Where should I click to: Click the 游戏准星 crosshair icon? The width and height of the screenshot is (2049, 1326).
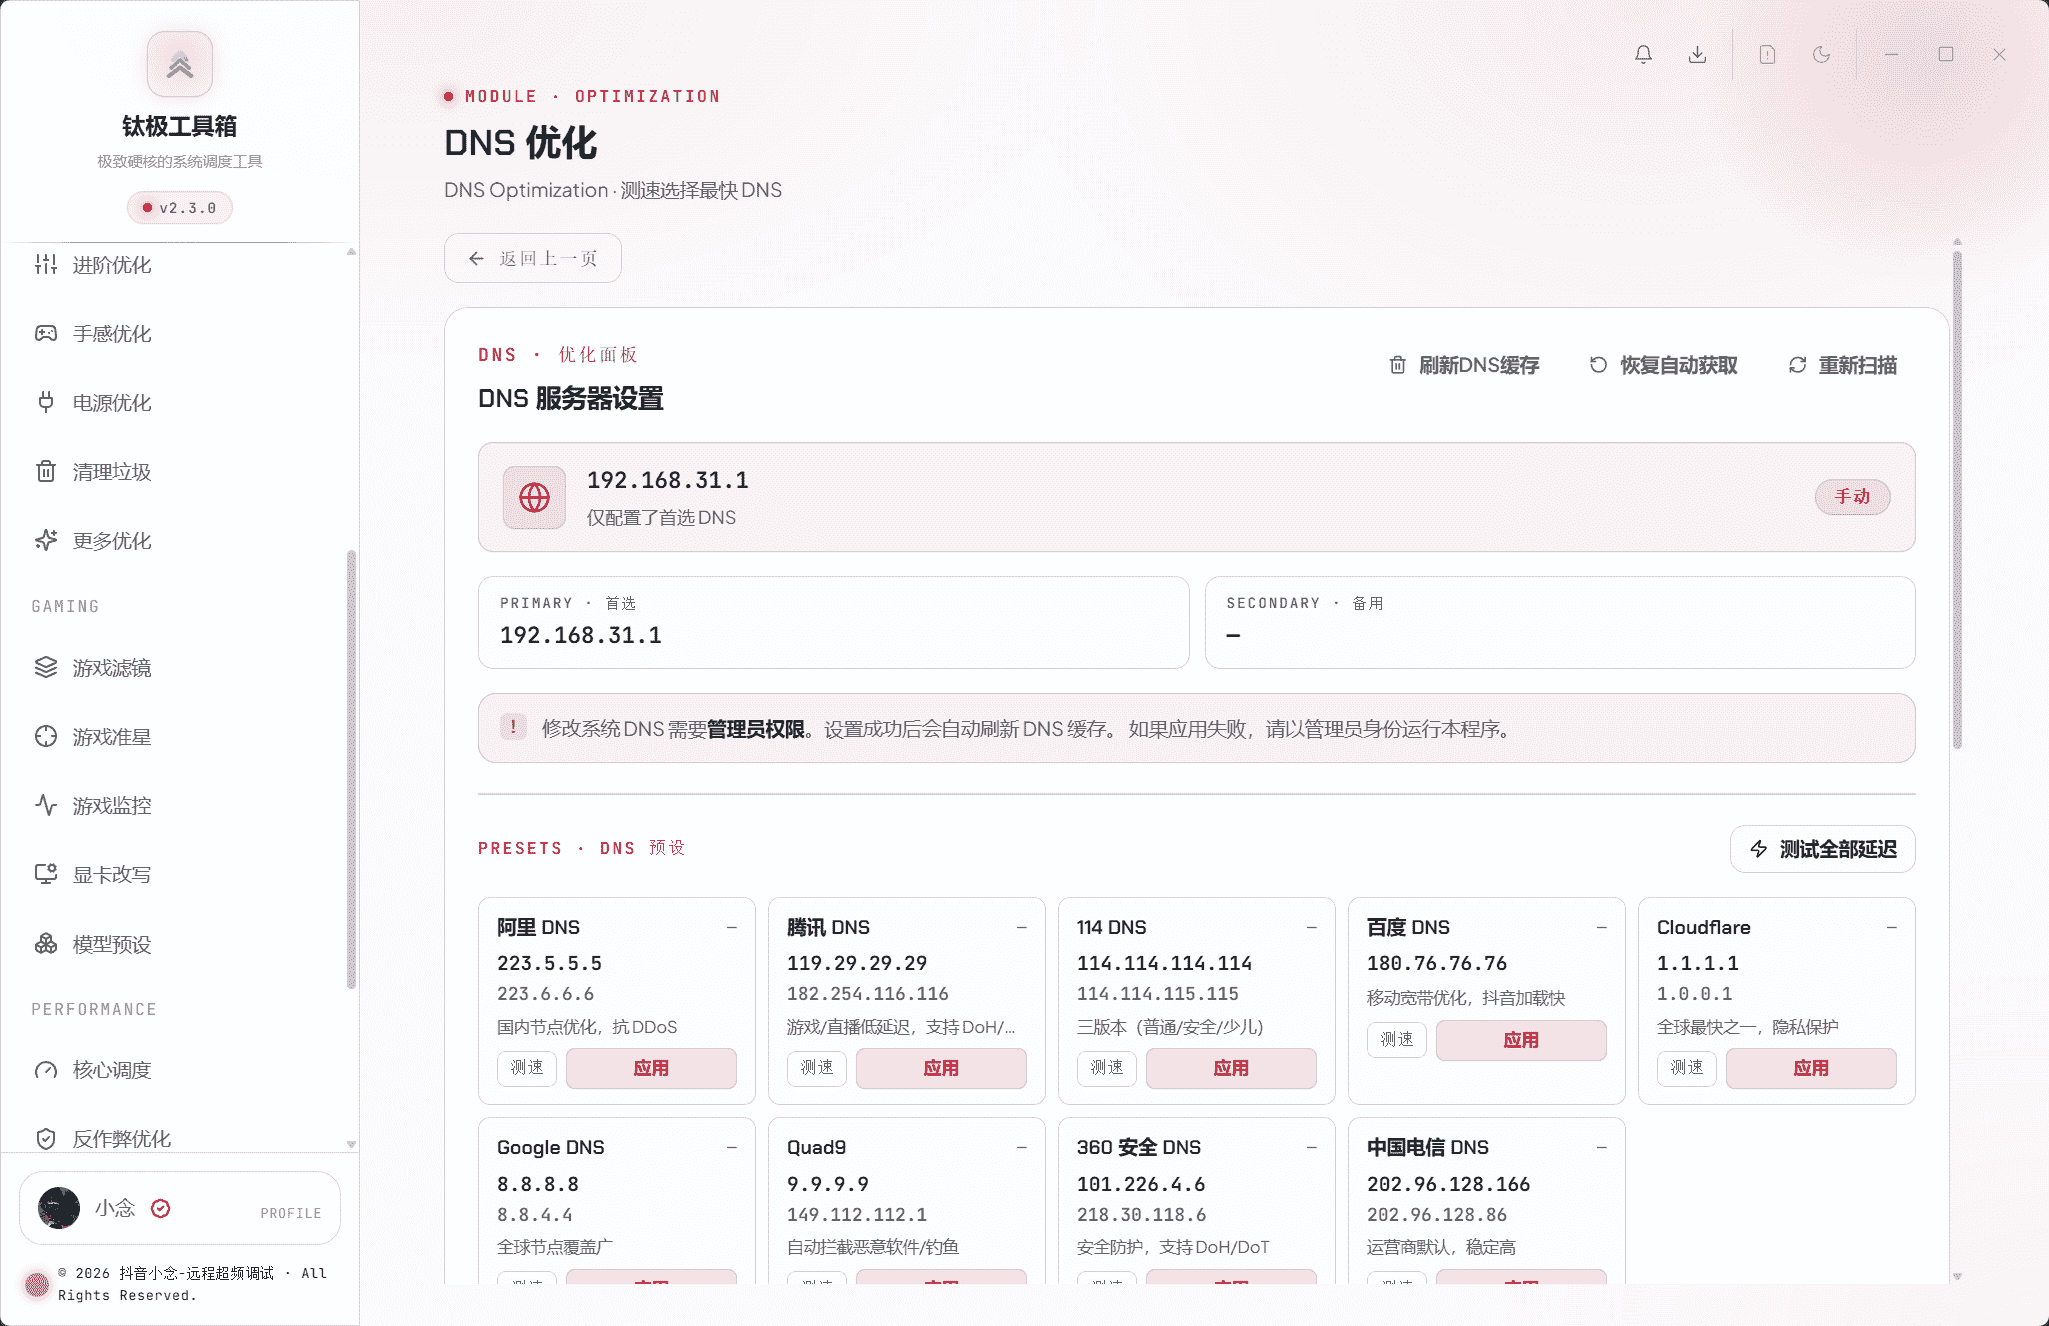coord(46,737)
